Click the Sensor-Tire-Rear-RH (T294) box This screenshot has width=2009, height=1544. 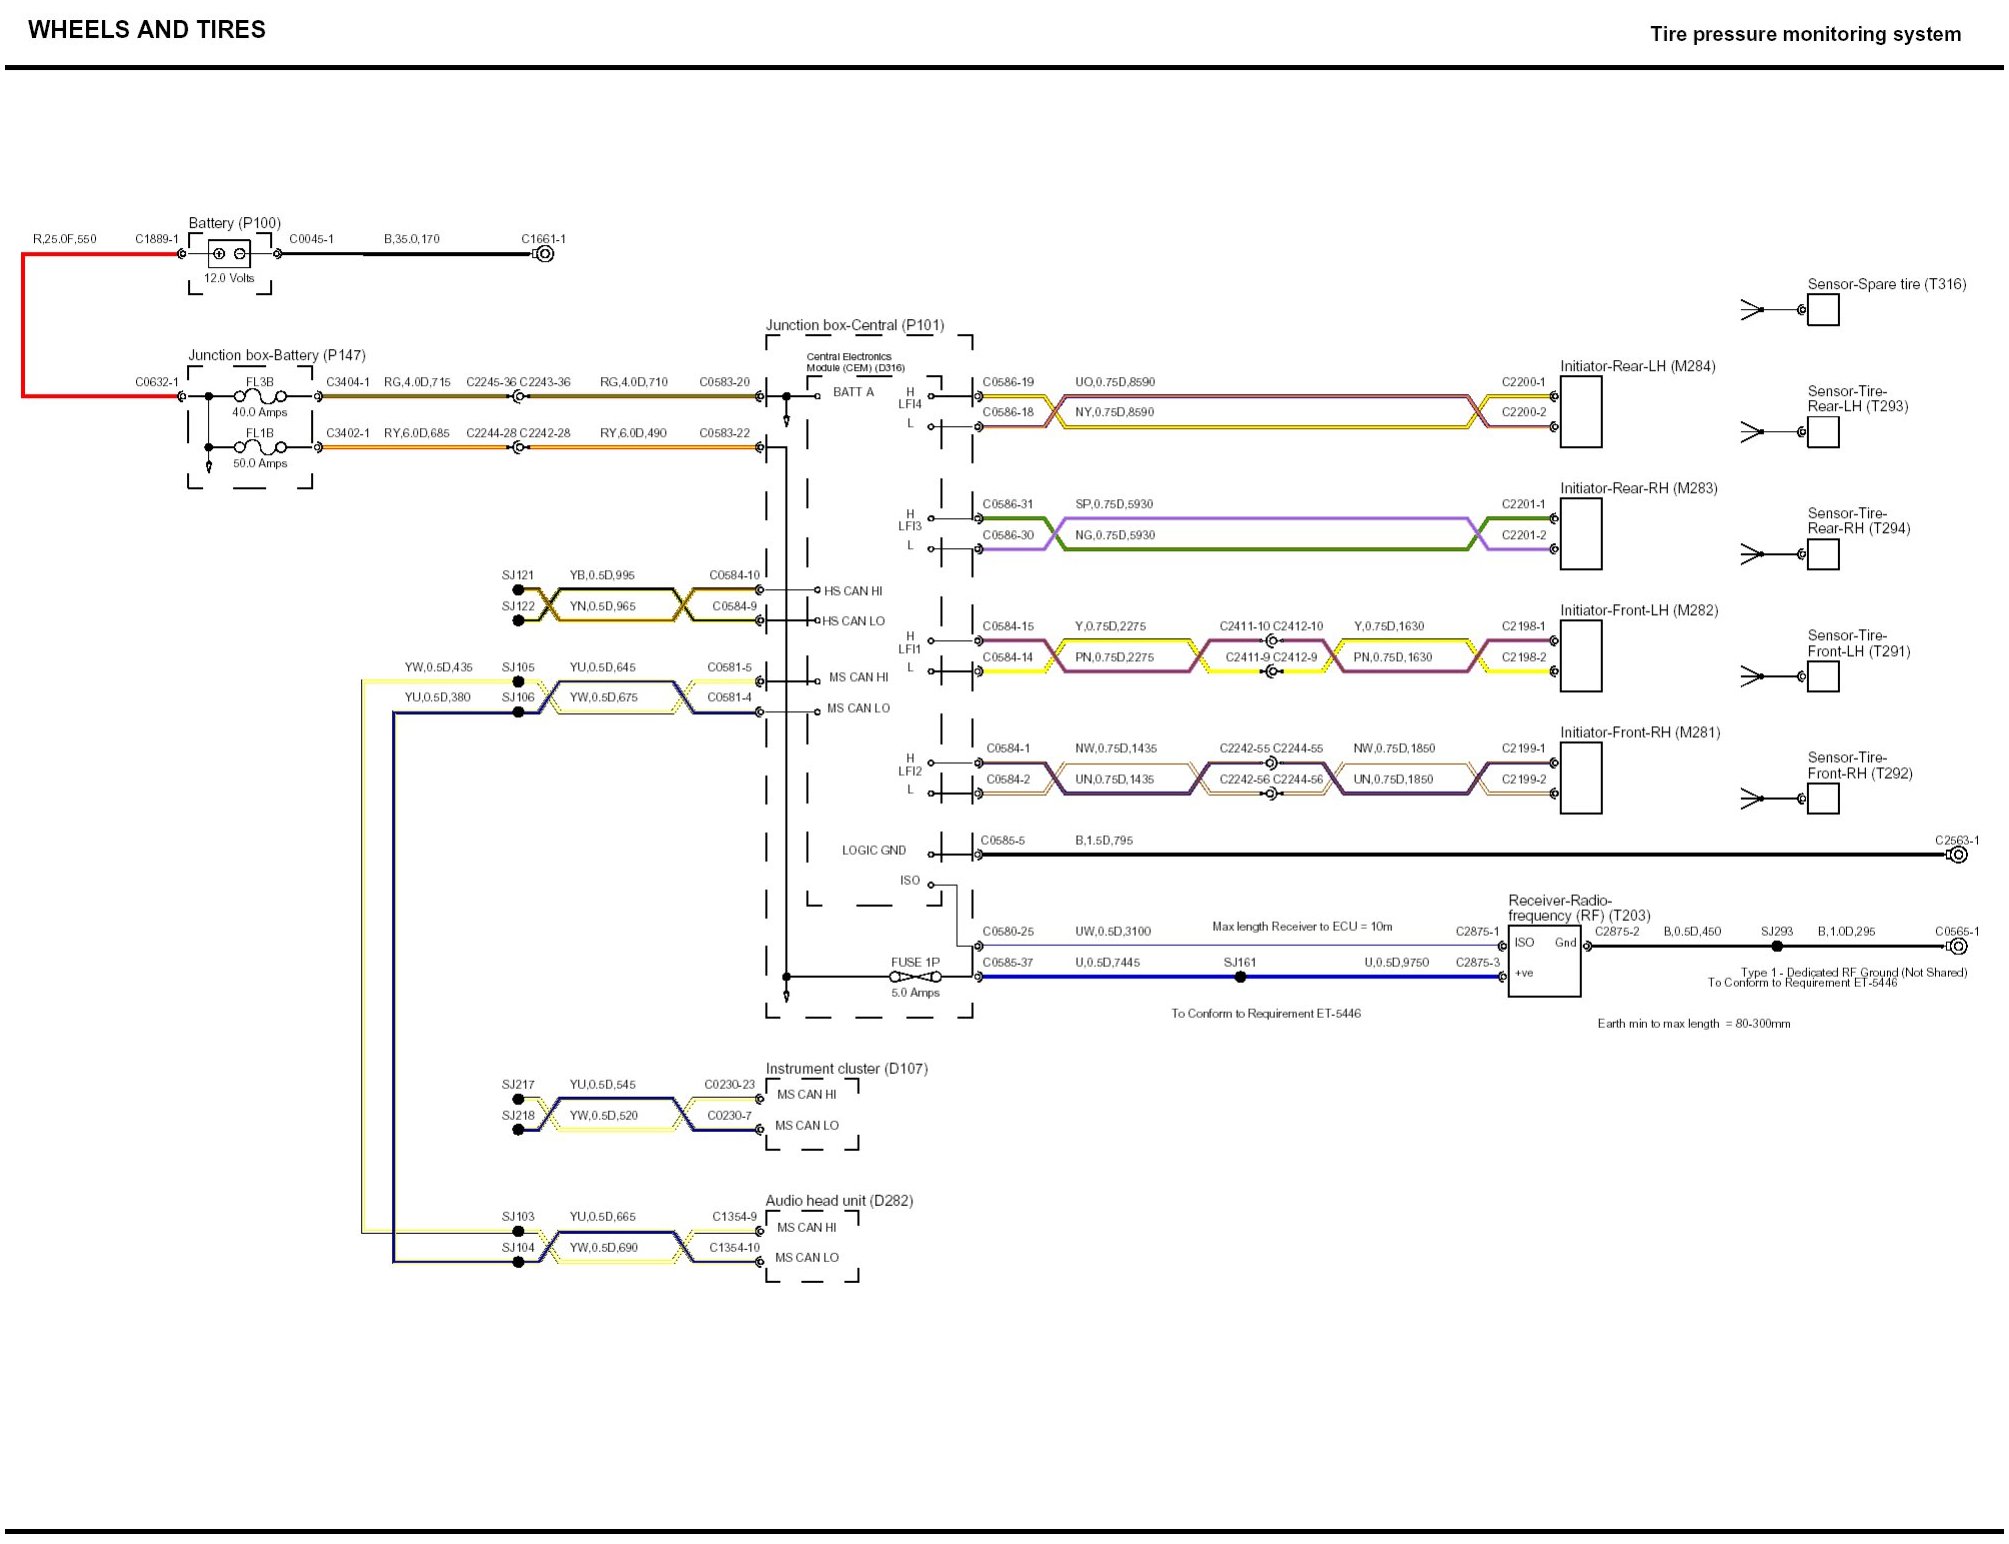[x=1823, y=554]
